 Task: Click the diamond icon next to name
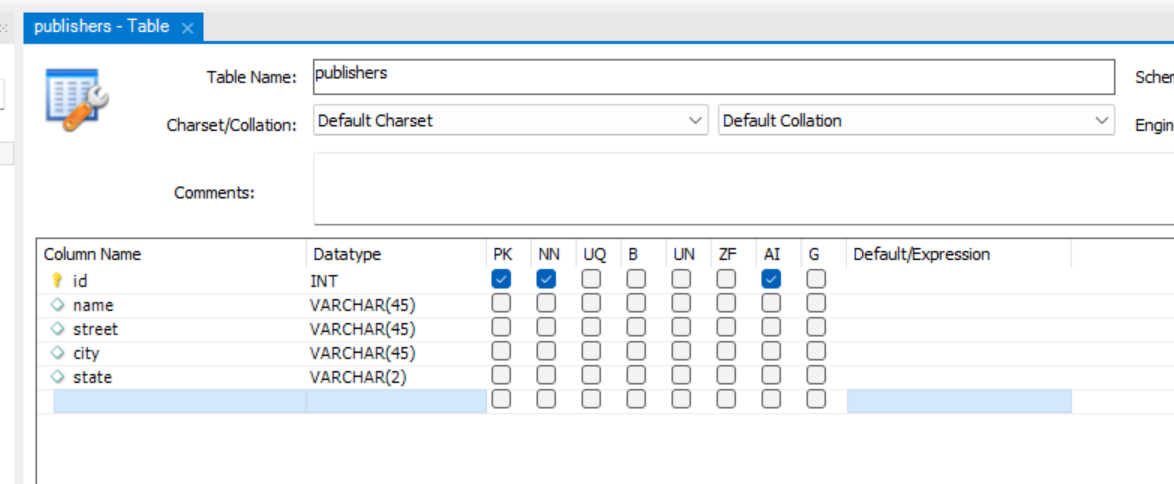pos(57,305)
